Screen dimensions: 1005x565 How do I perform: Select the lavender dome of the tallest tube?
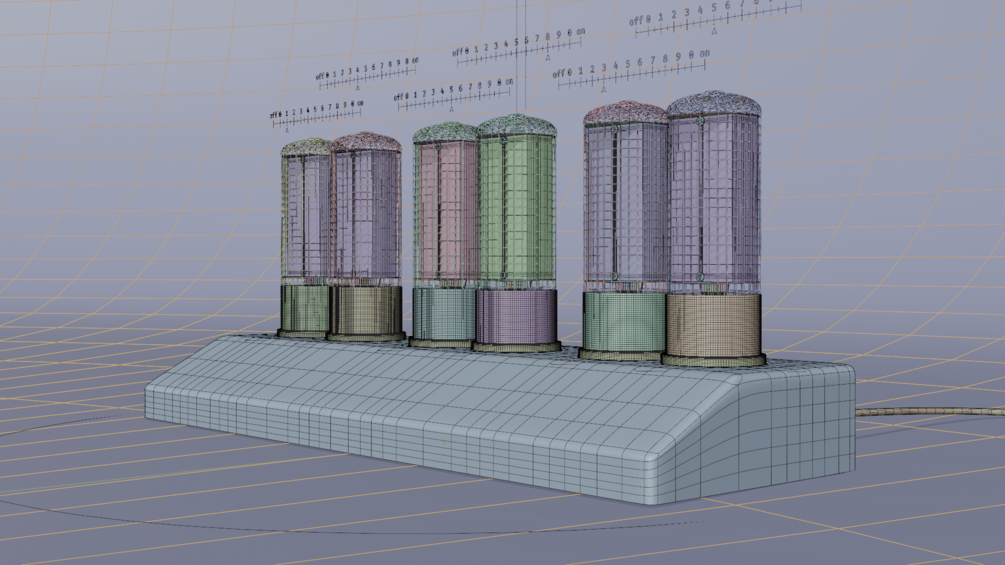[x=713, y=104]
